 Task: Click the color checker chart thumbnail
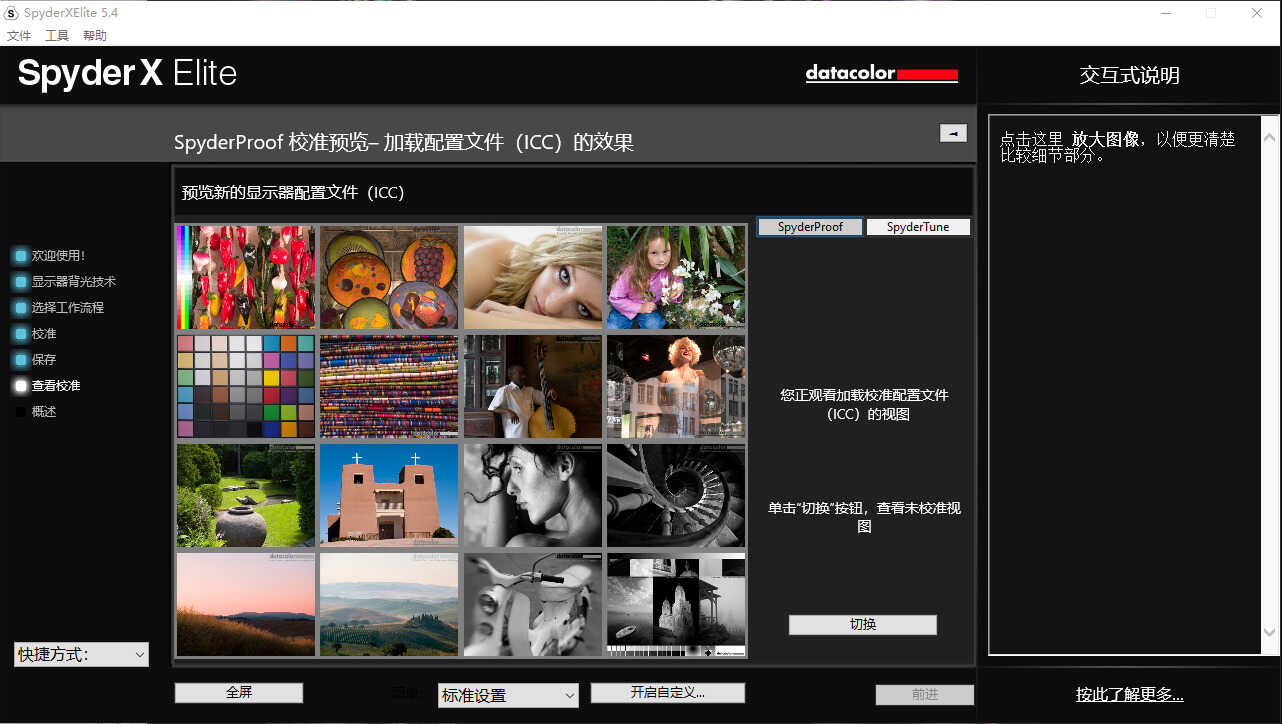pyautogui.click(x=246, y=386)
